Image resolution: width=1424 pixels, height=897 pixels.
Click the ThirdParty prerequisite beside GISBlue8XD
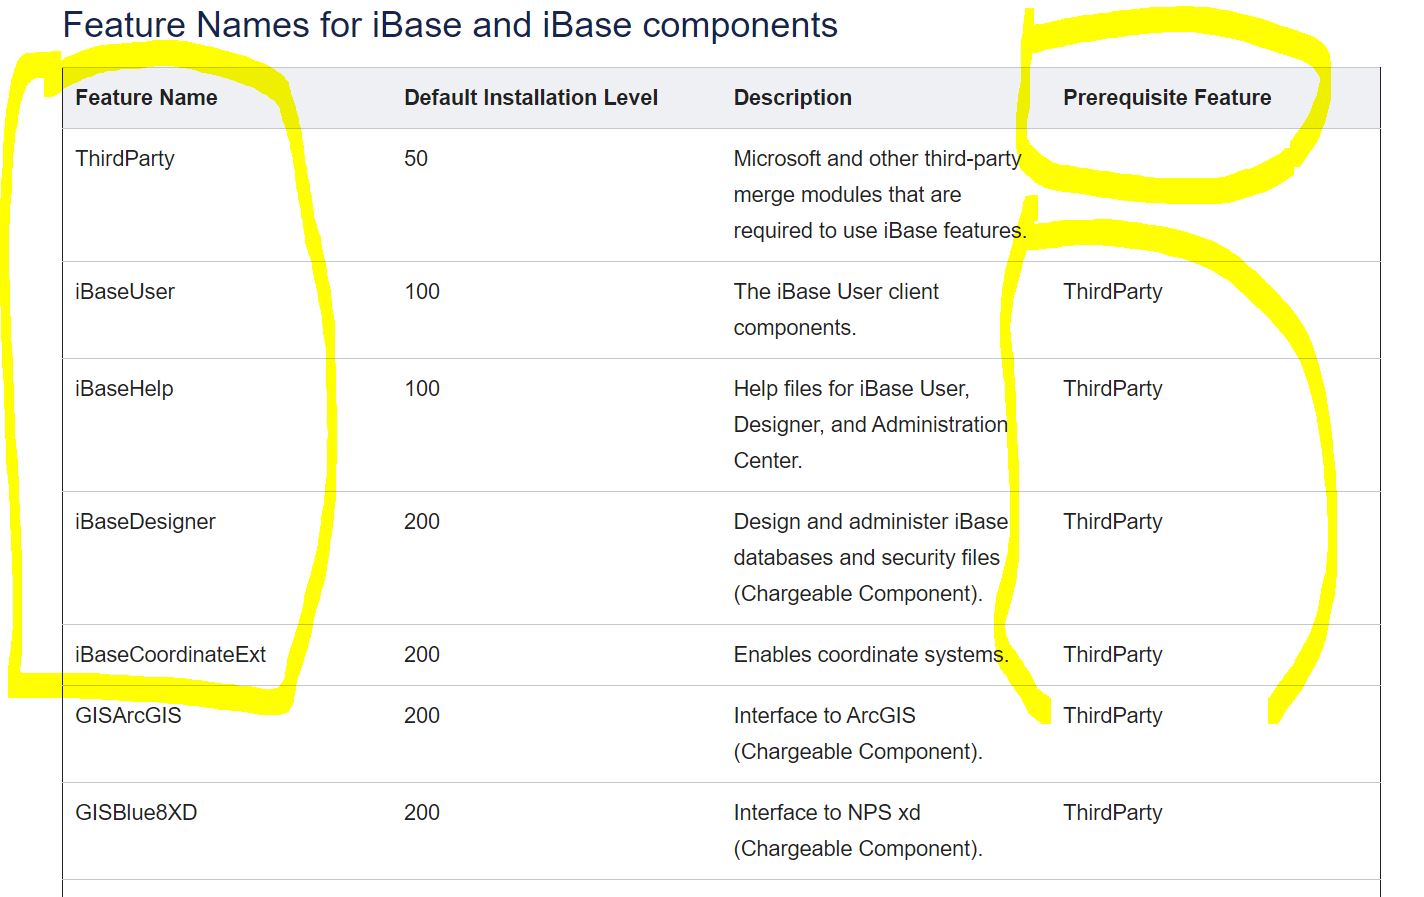click(1113, 812)
